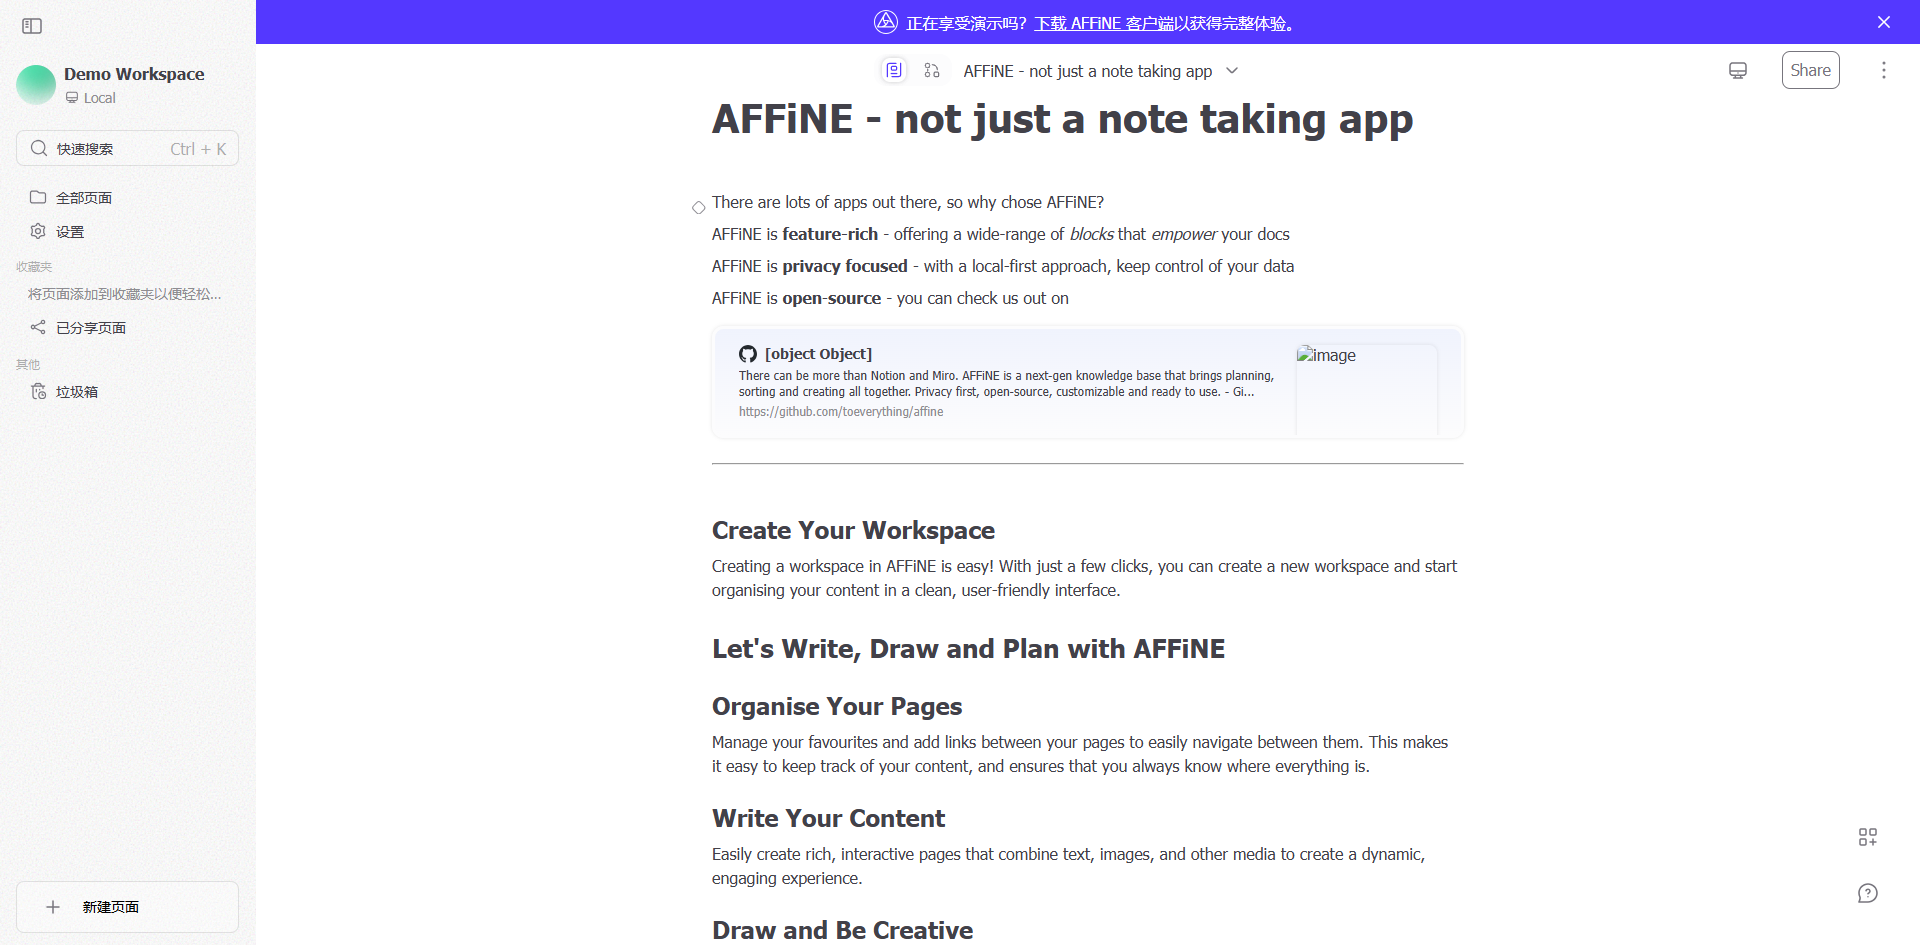This screenshot has width=1920, height=945.
Task: Collapse the sidebar with the panel icon
Action: (x=32, y=26)
